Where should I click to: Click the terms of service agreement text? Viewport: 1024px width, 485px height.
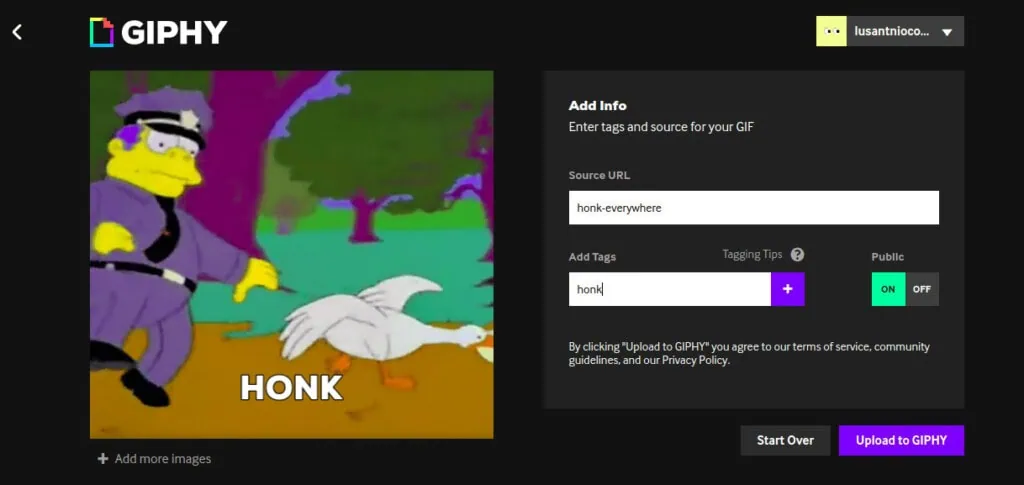(x=749, y=353)
